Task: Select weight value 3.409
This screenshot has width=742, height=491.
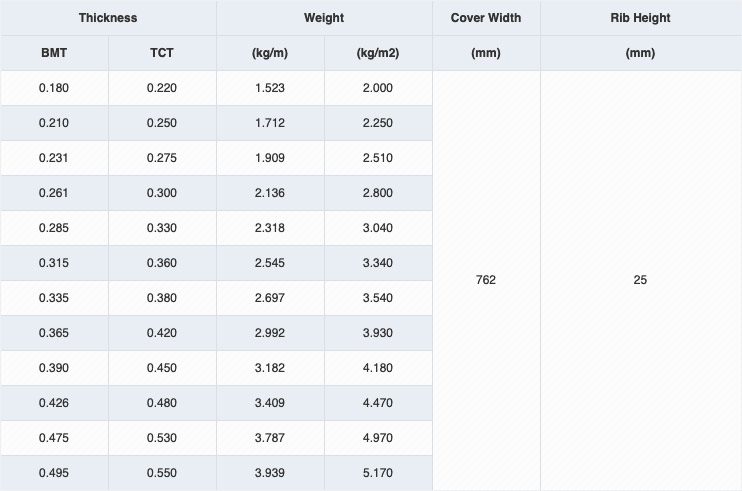Action: 270,403
